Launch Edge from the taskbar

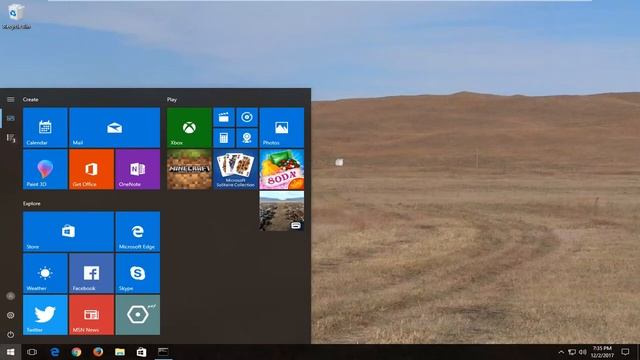(55, 352)
